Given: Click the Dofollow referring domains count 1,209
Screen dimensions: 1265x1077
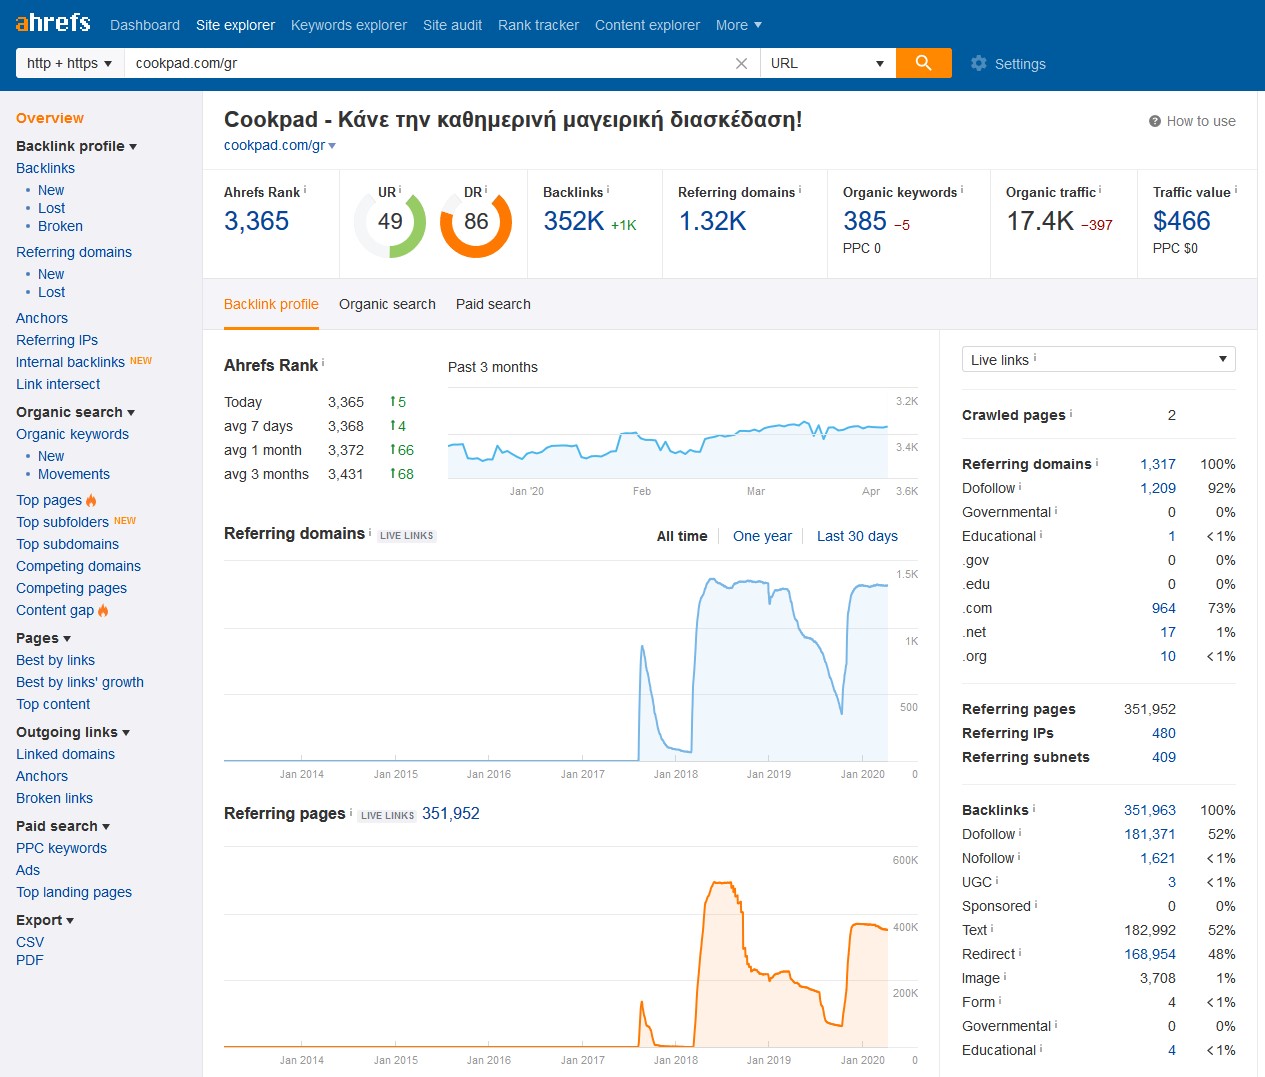Looking at the screenshot, I should [x=1158, y=488].
